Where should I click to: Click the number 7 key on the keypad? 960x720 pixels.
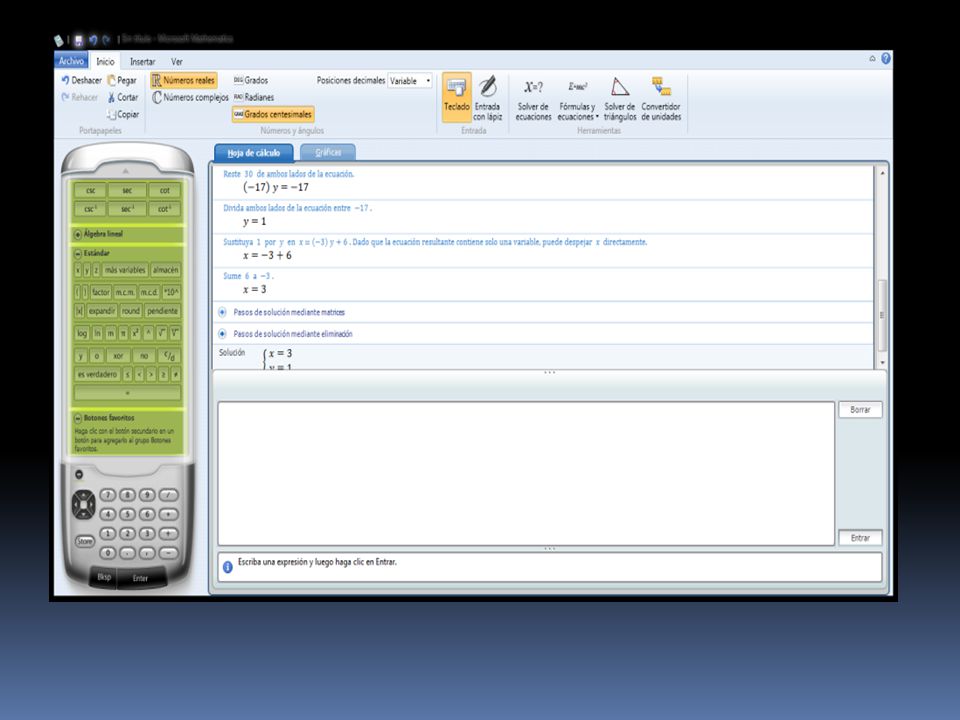coord(108,495)
